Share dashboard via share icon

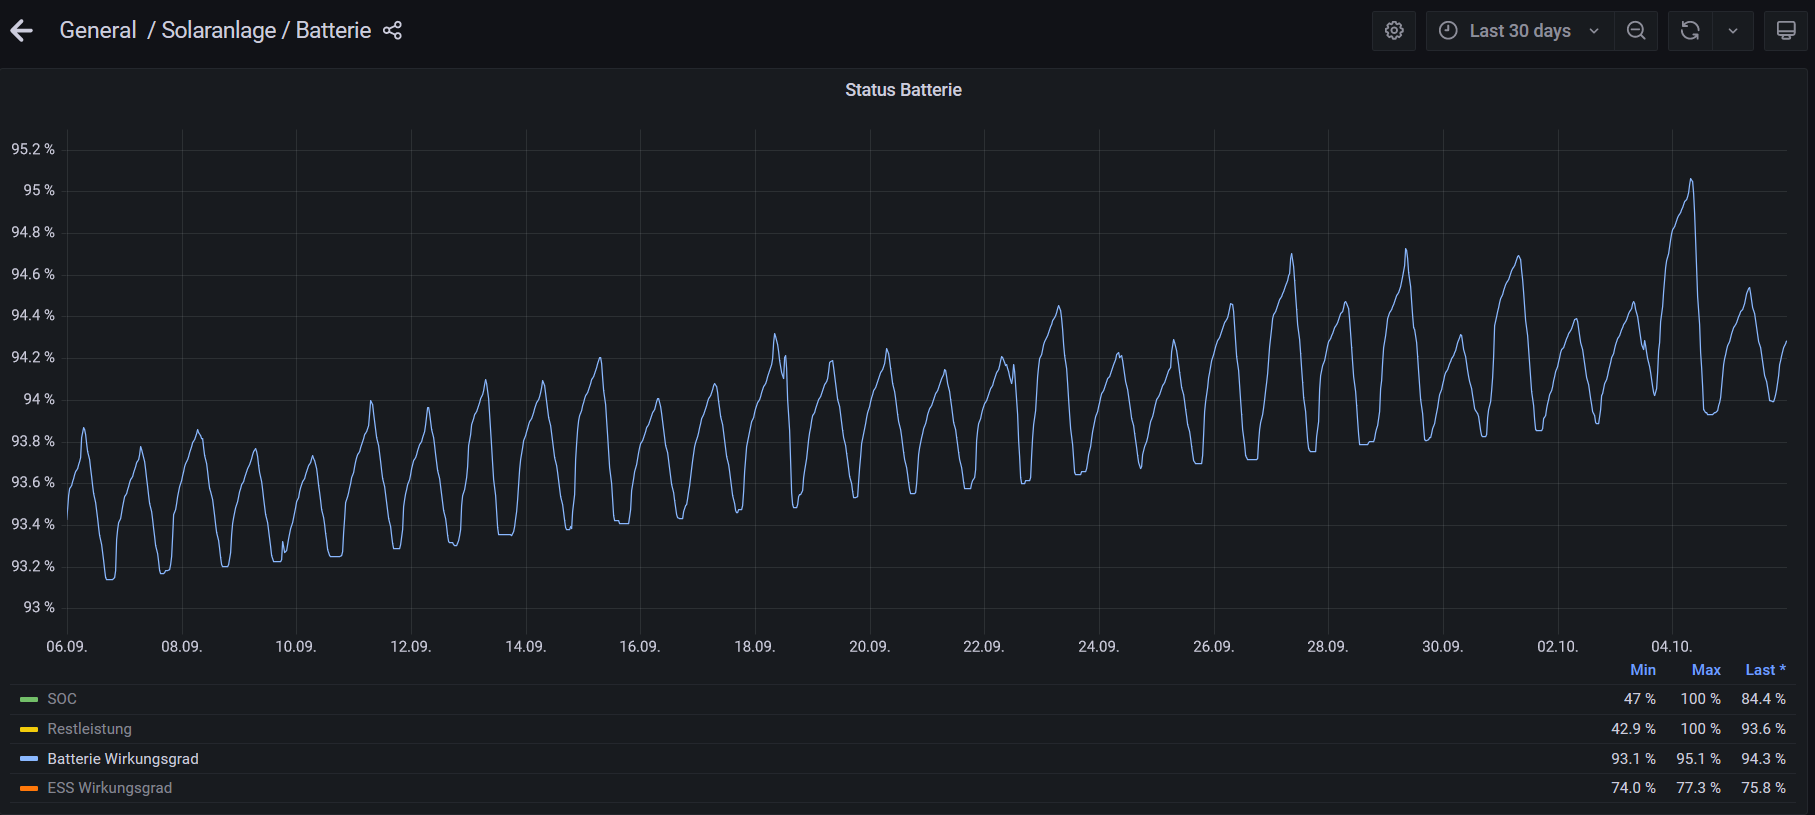392,31
